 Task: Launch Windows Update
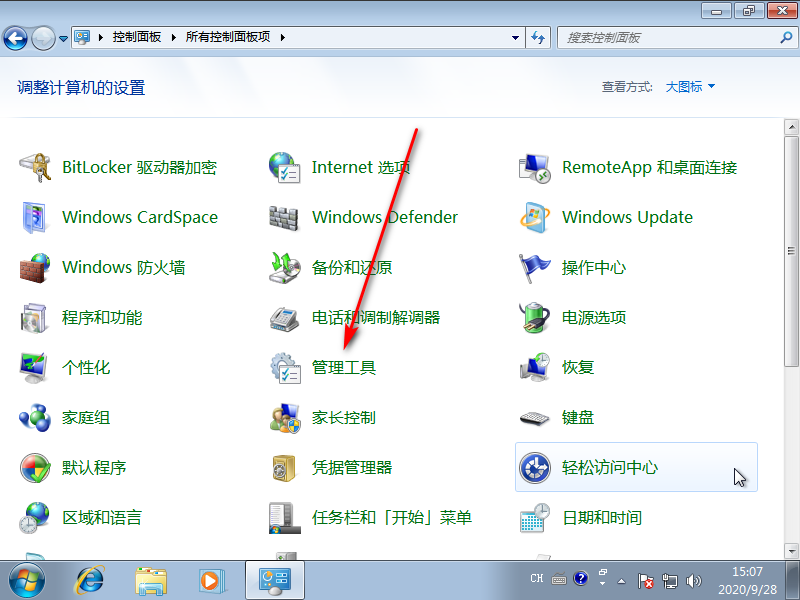628,217
